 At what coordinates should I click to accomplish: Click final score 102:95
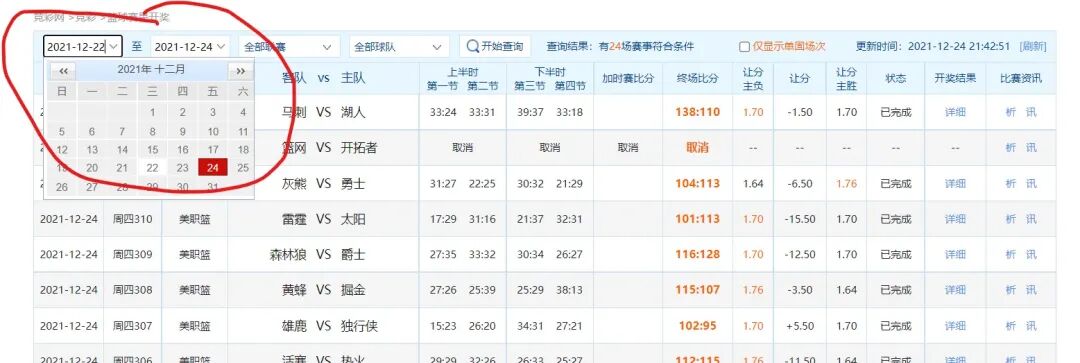coord(697,325)
